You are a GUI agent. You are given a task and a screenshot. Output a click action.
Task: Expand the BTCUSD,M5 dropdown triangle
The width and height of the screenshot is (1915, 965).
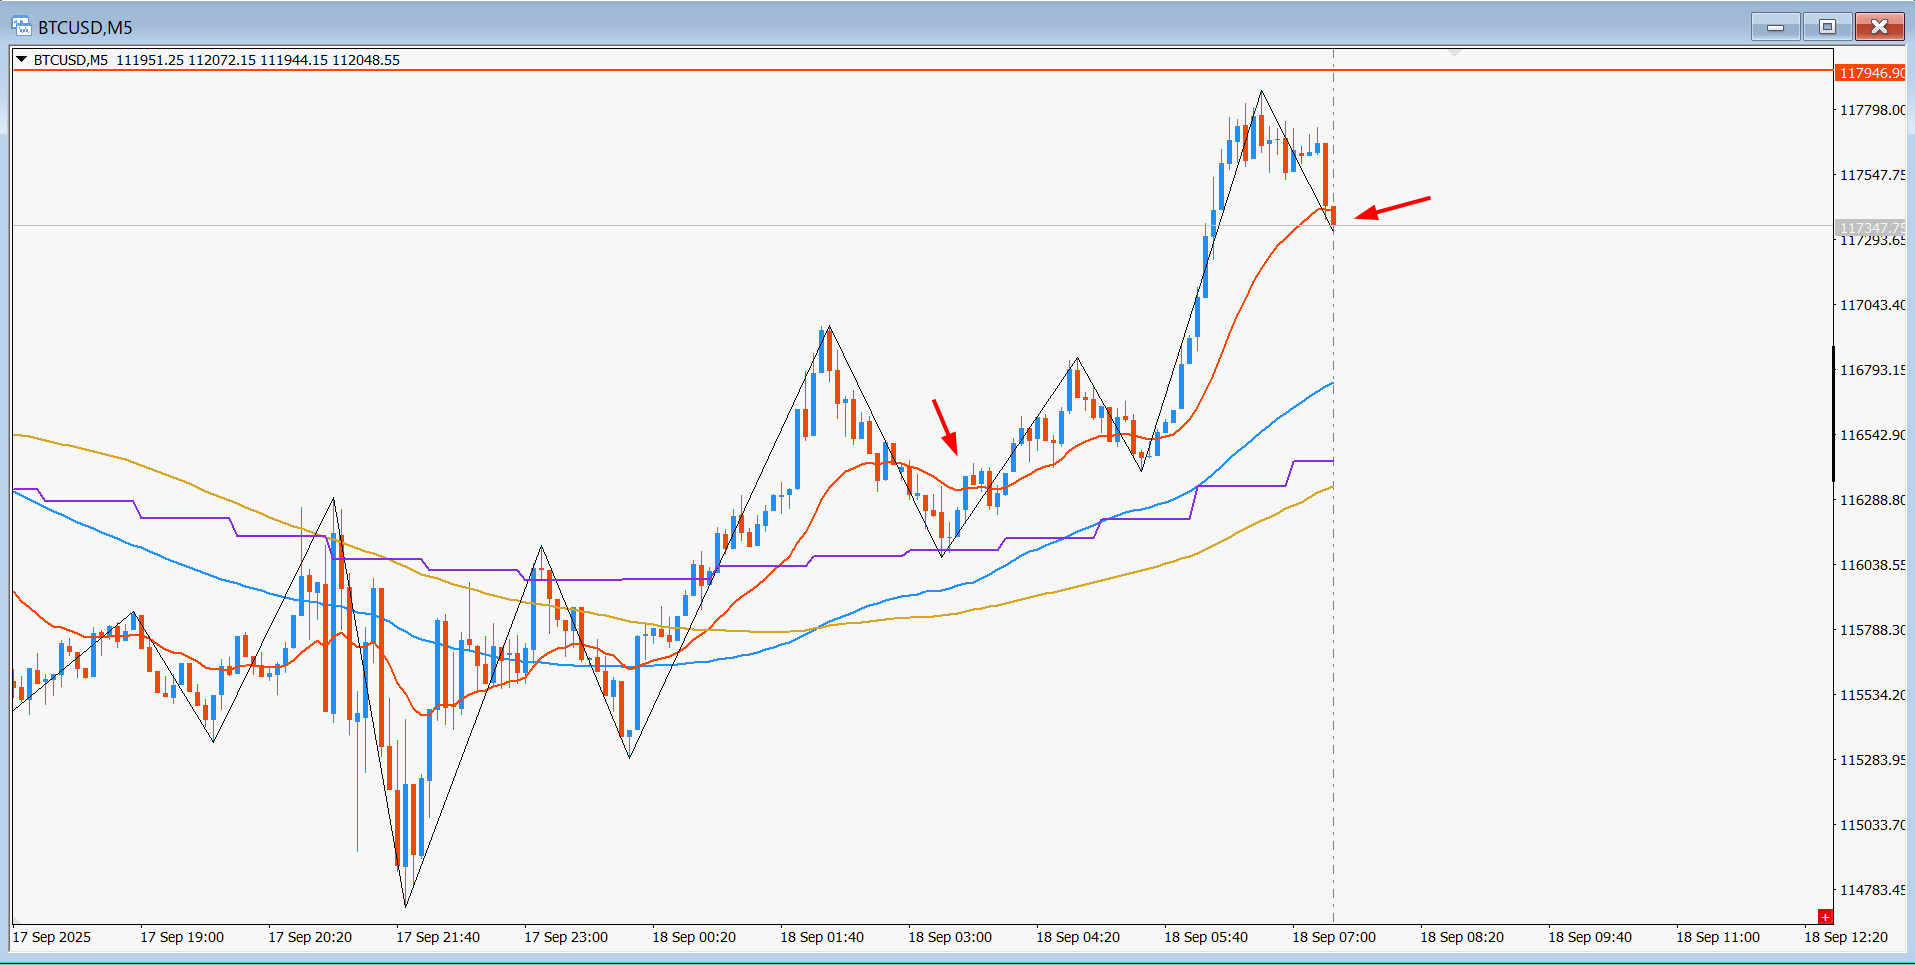click(21, 60)
